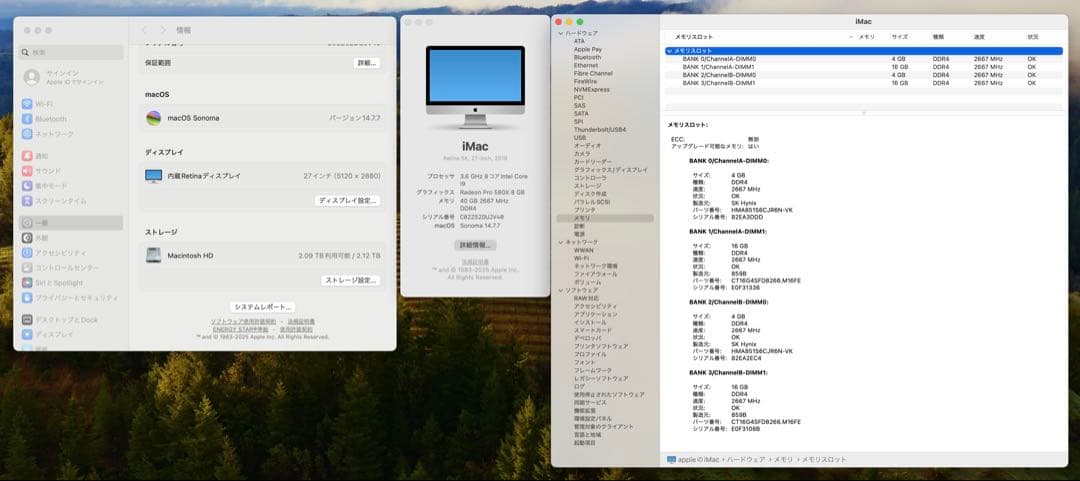This screenshot has width=1080, height=481.
Task: Select 起動項目 in software tree
Action: 585,442
